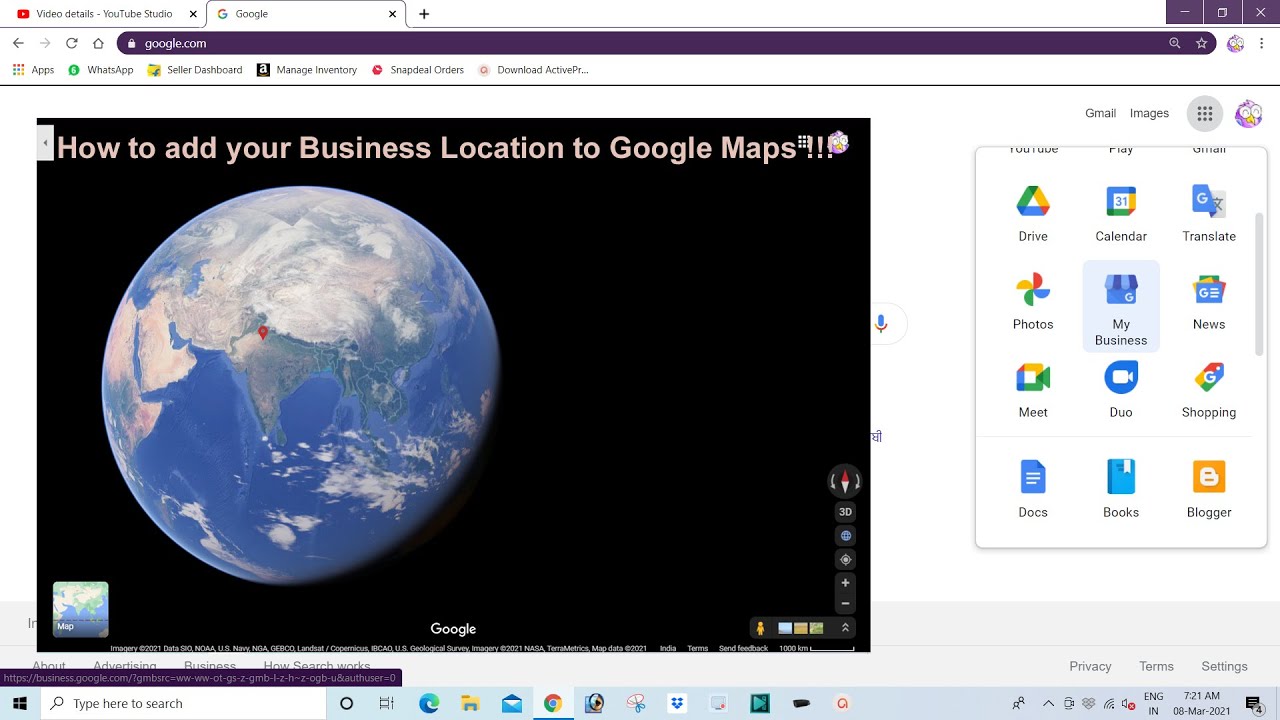Collapse the map side panel arrow
The width and height of the screenshot is (1280, 720).
tap(45, 144)
